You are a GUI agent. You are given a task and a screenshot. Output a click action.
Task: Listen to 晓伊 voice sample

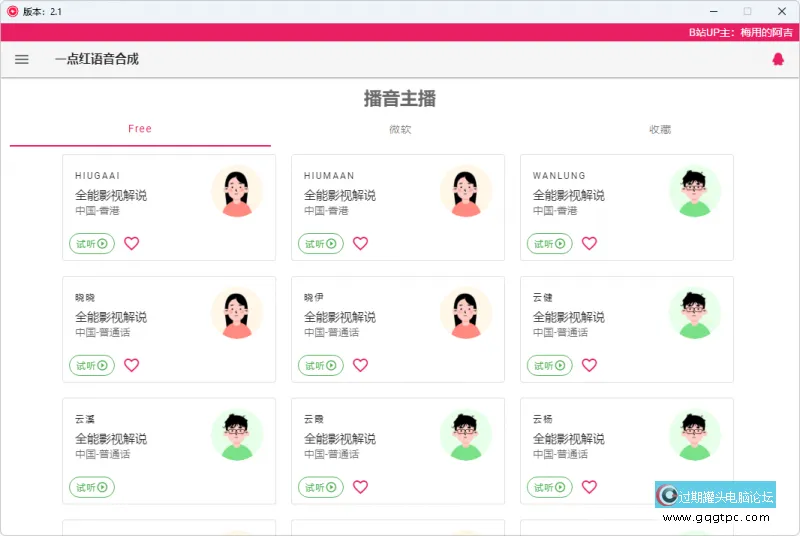click(321, 365)
